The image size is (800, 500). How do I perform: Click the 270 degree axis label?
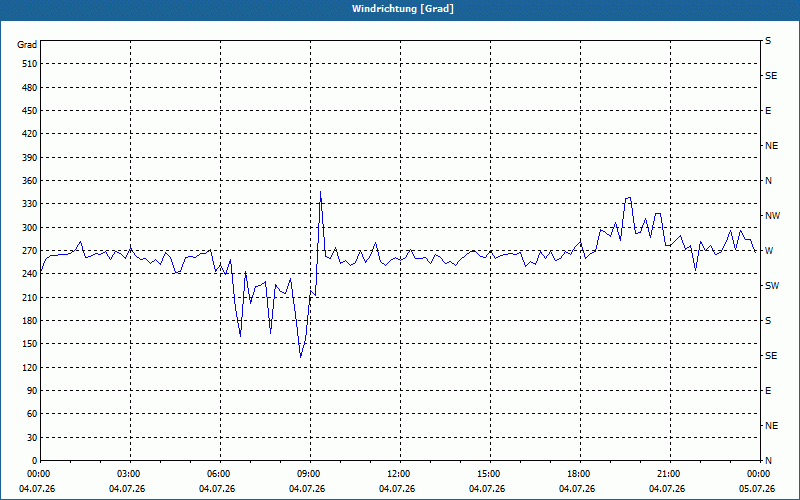click(x=28, y=251)
